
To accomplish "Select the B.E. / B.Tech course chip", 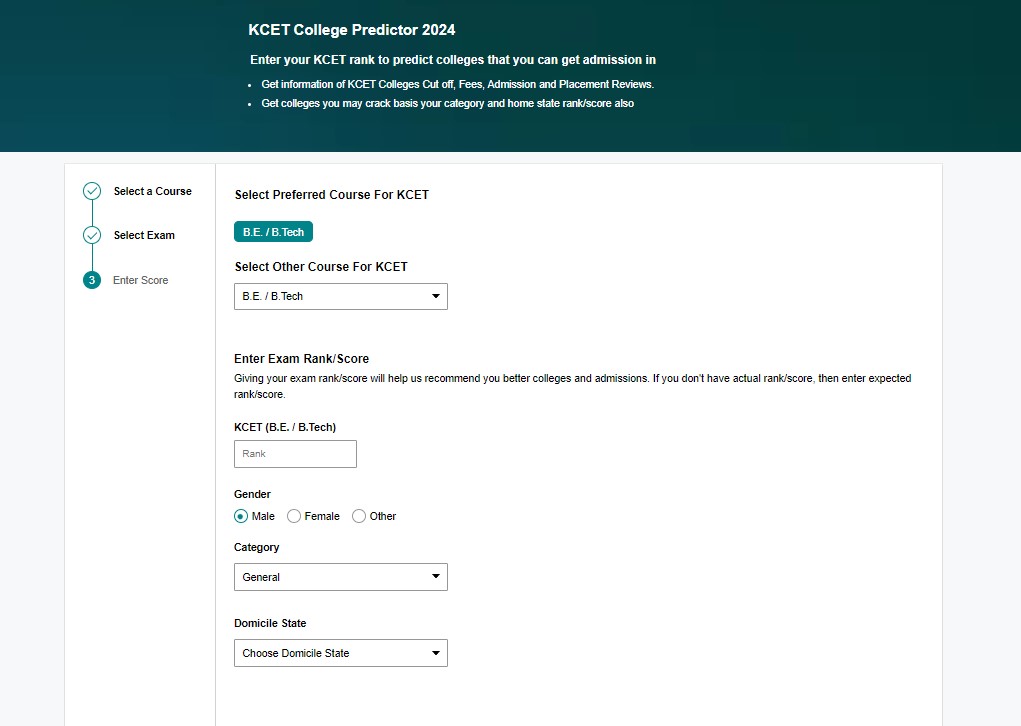I will 273,231.
